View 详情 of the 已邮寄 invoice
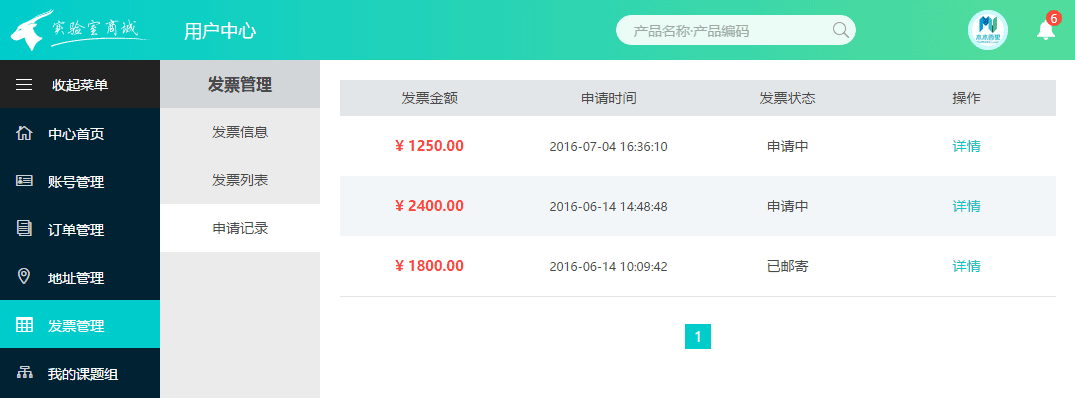The height and width of the screenshot is (398, 1075). pos(966,266)
